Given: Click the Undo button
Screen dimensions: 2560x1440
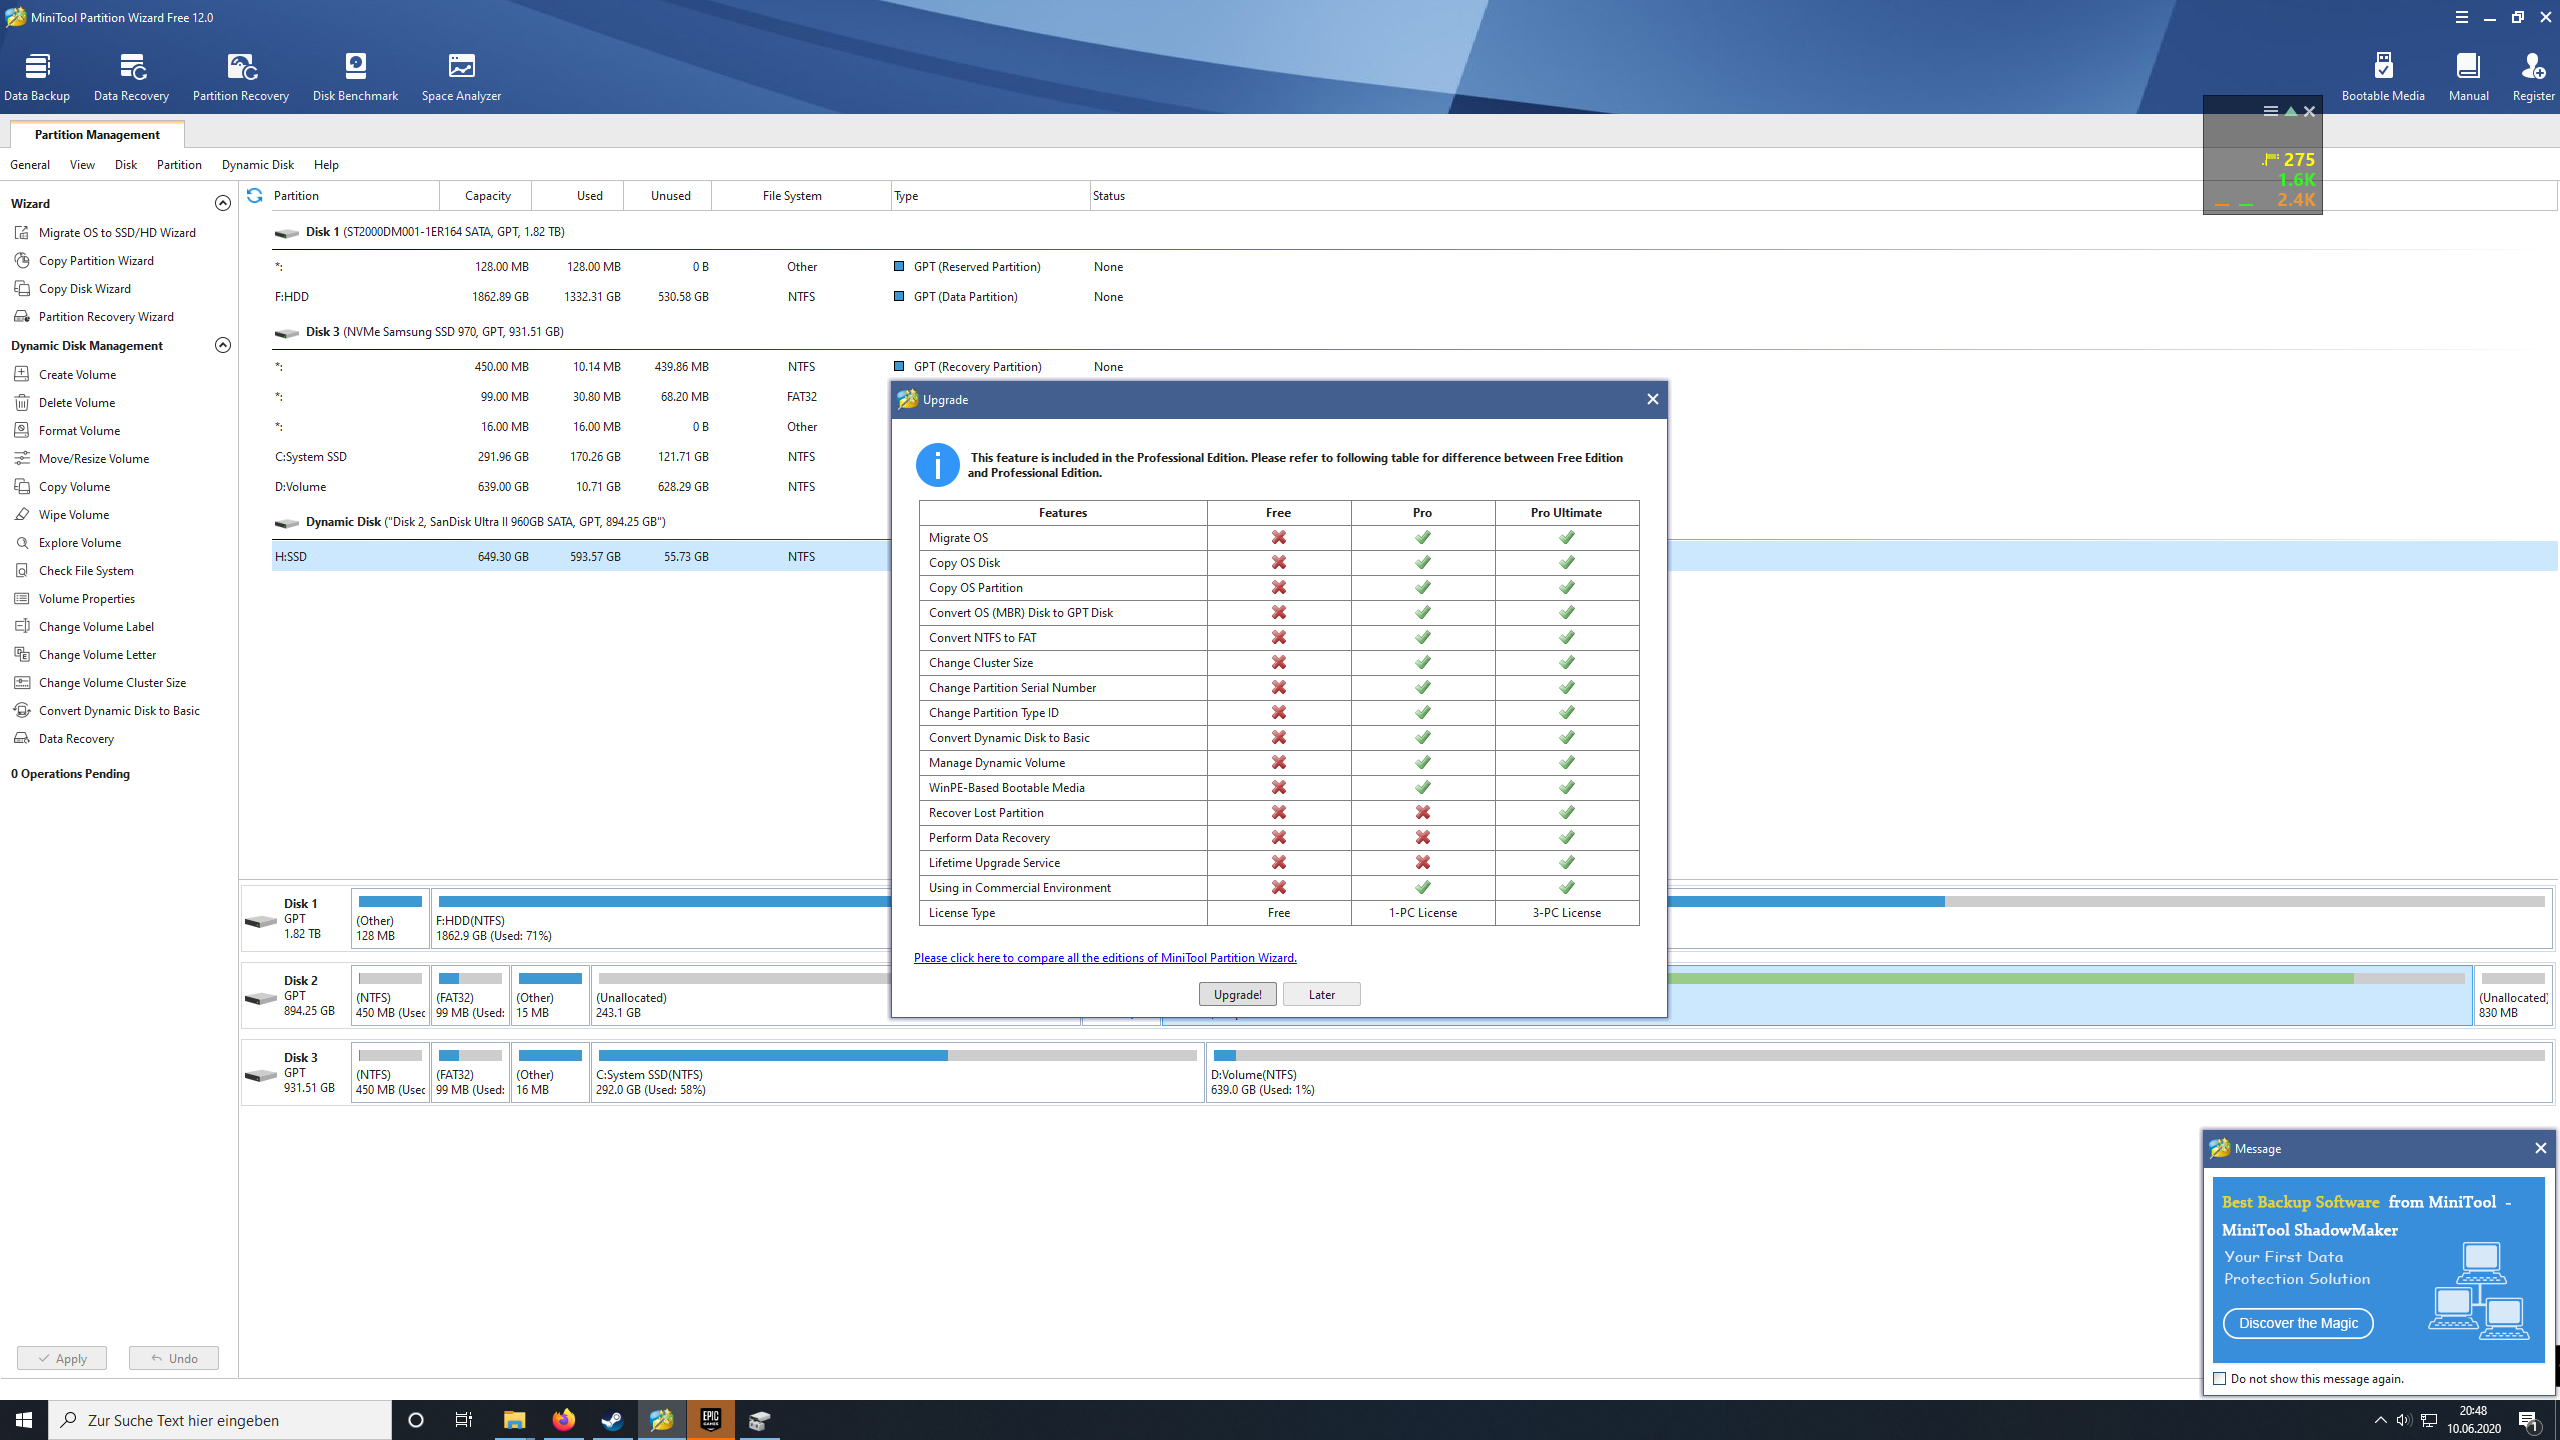Looking at the screenshot, I should (174, 1358).
